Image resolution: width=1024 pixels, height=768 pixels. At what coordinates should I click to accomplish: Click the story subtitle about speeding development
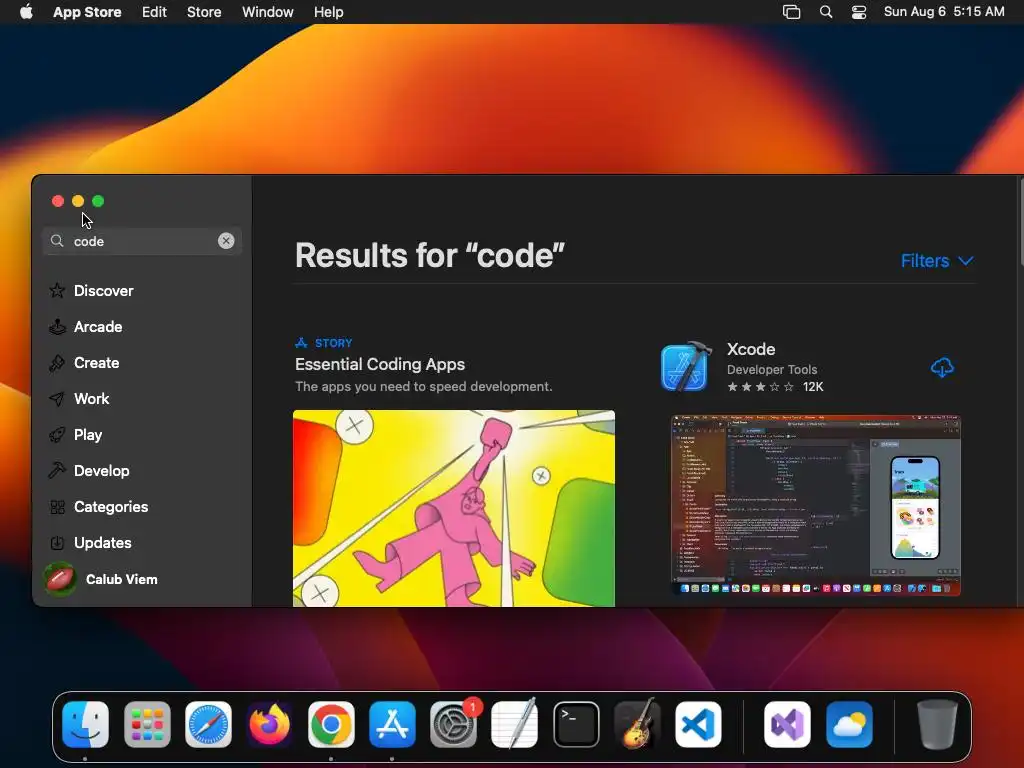[424, 387]
